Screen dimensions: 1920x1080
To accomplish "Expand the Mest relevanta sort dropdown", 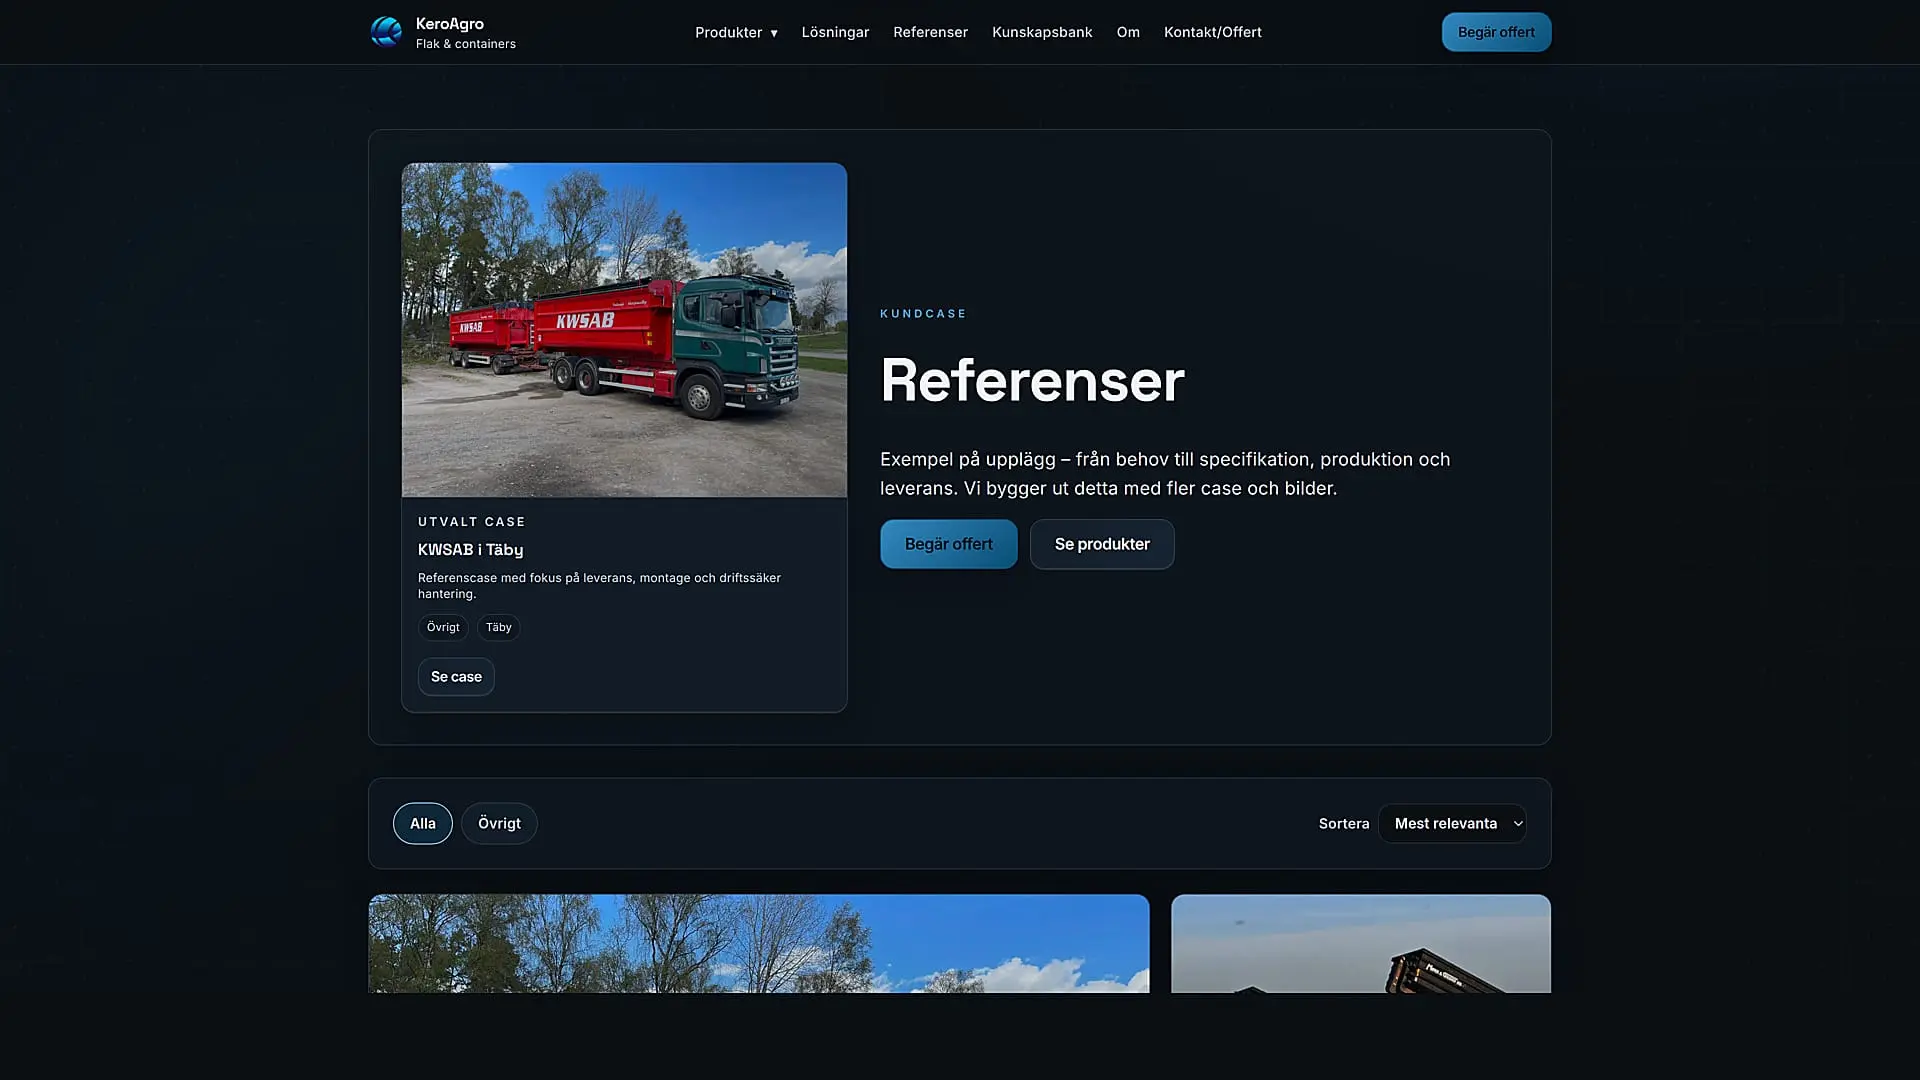I will point(1452,823).
